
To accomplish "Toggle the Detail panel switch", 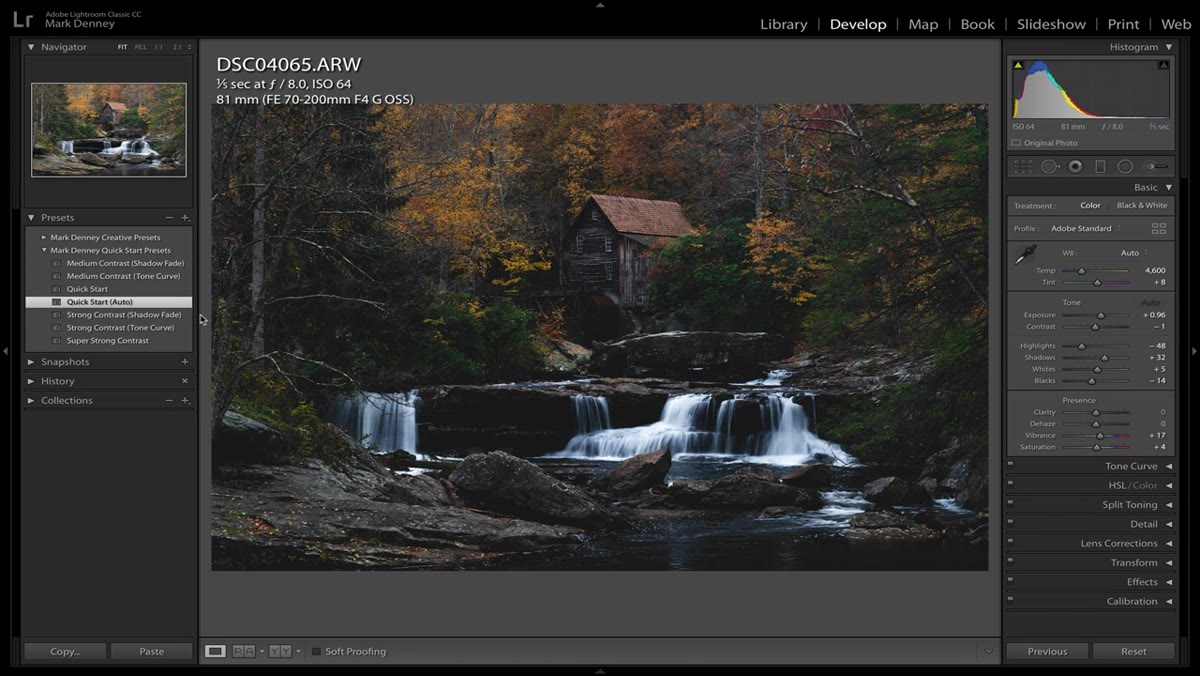I will (x=1011, y=524).
